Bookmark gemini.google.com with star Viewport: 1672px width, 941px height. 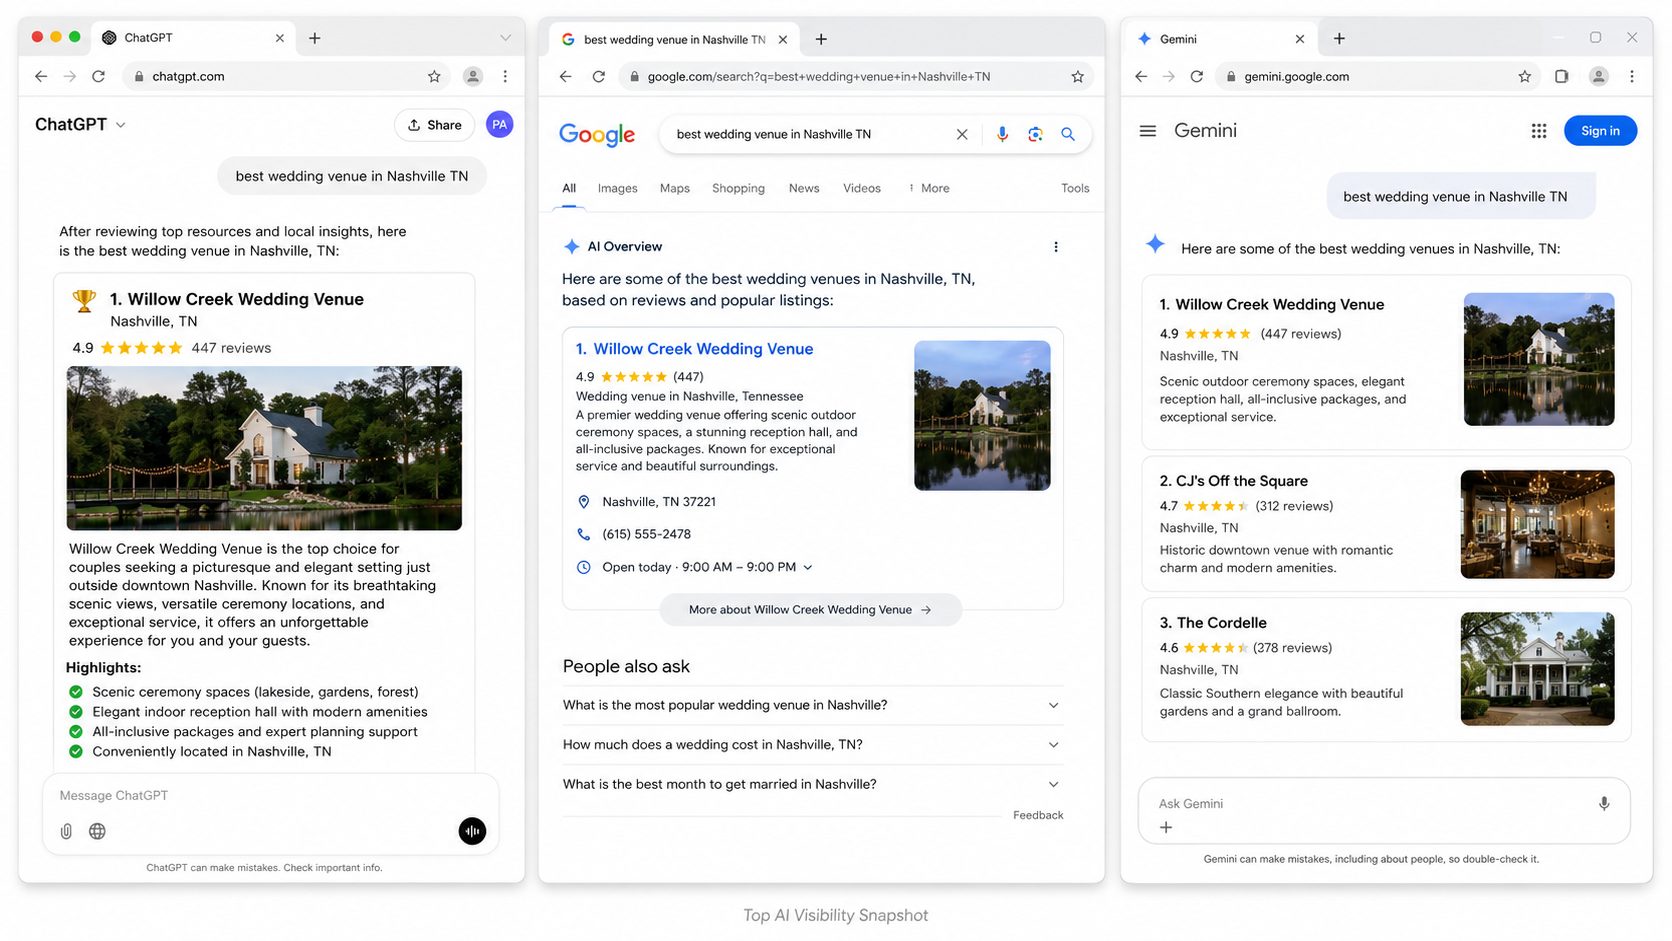coord(1524,76)
